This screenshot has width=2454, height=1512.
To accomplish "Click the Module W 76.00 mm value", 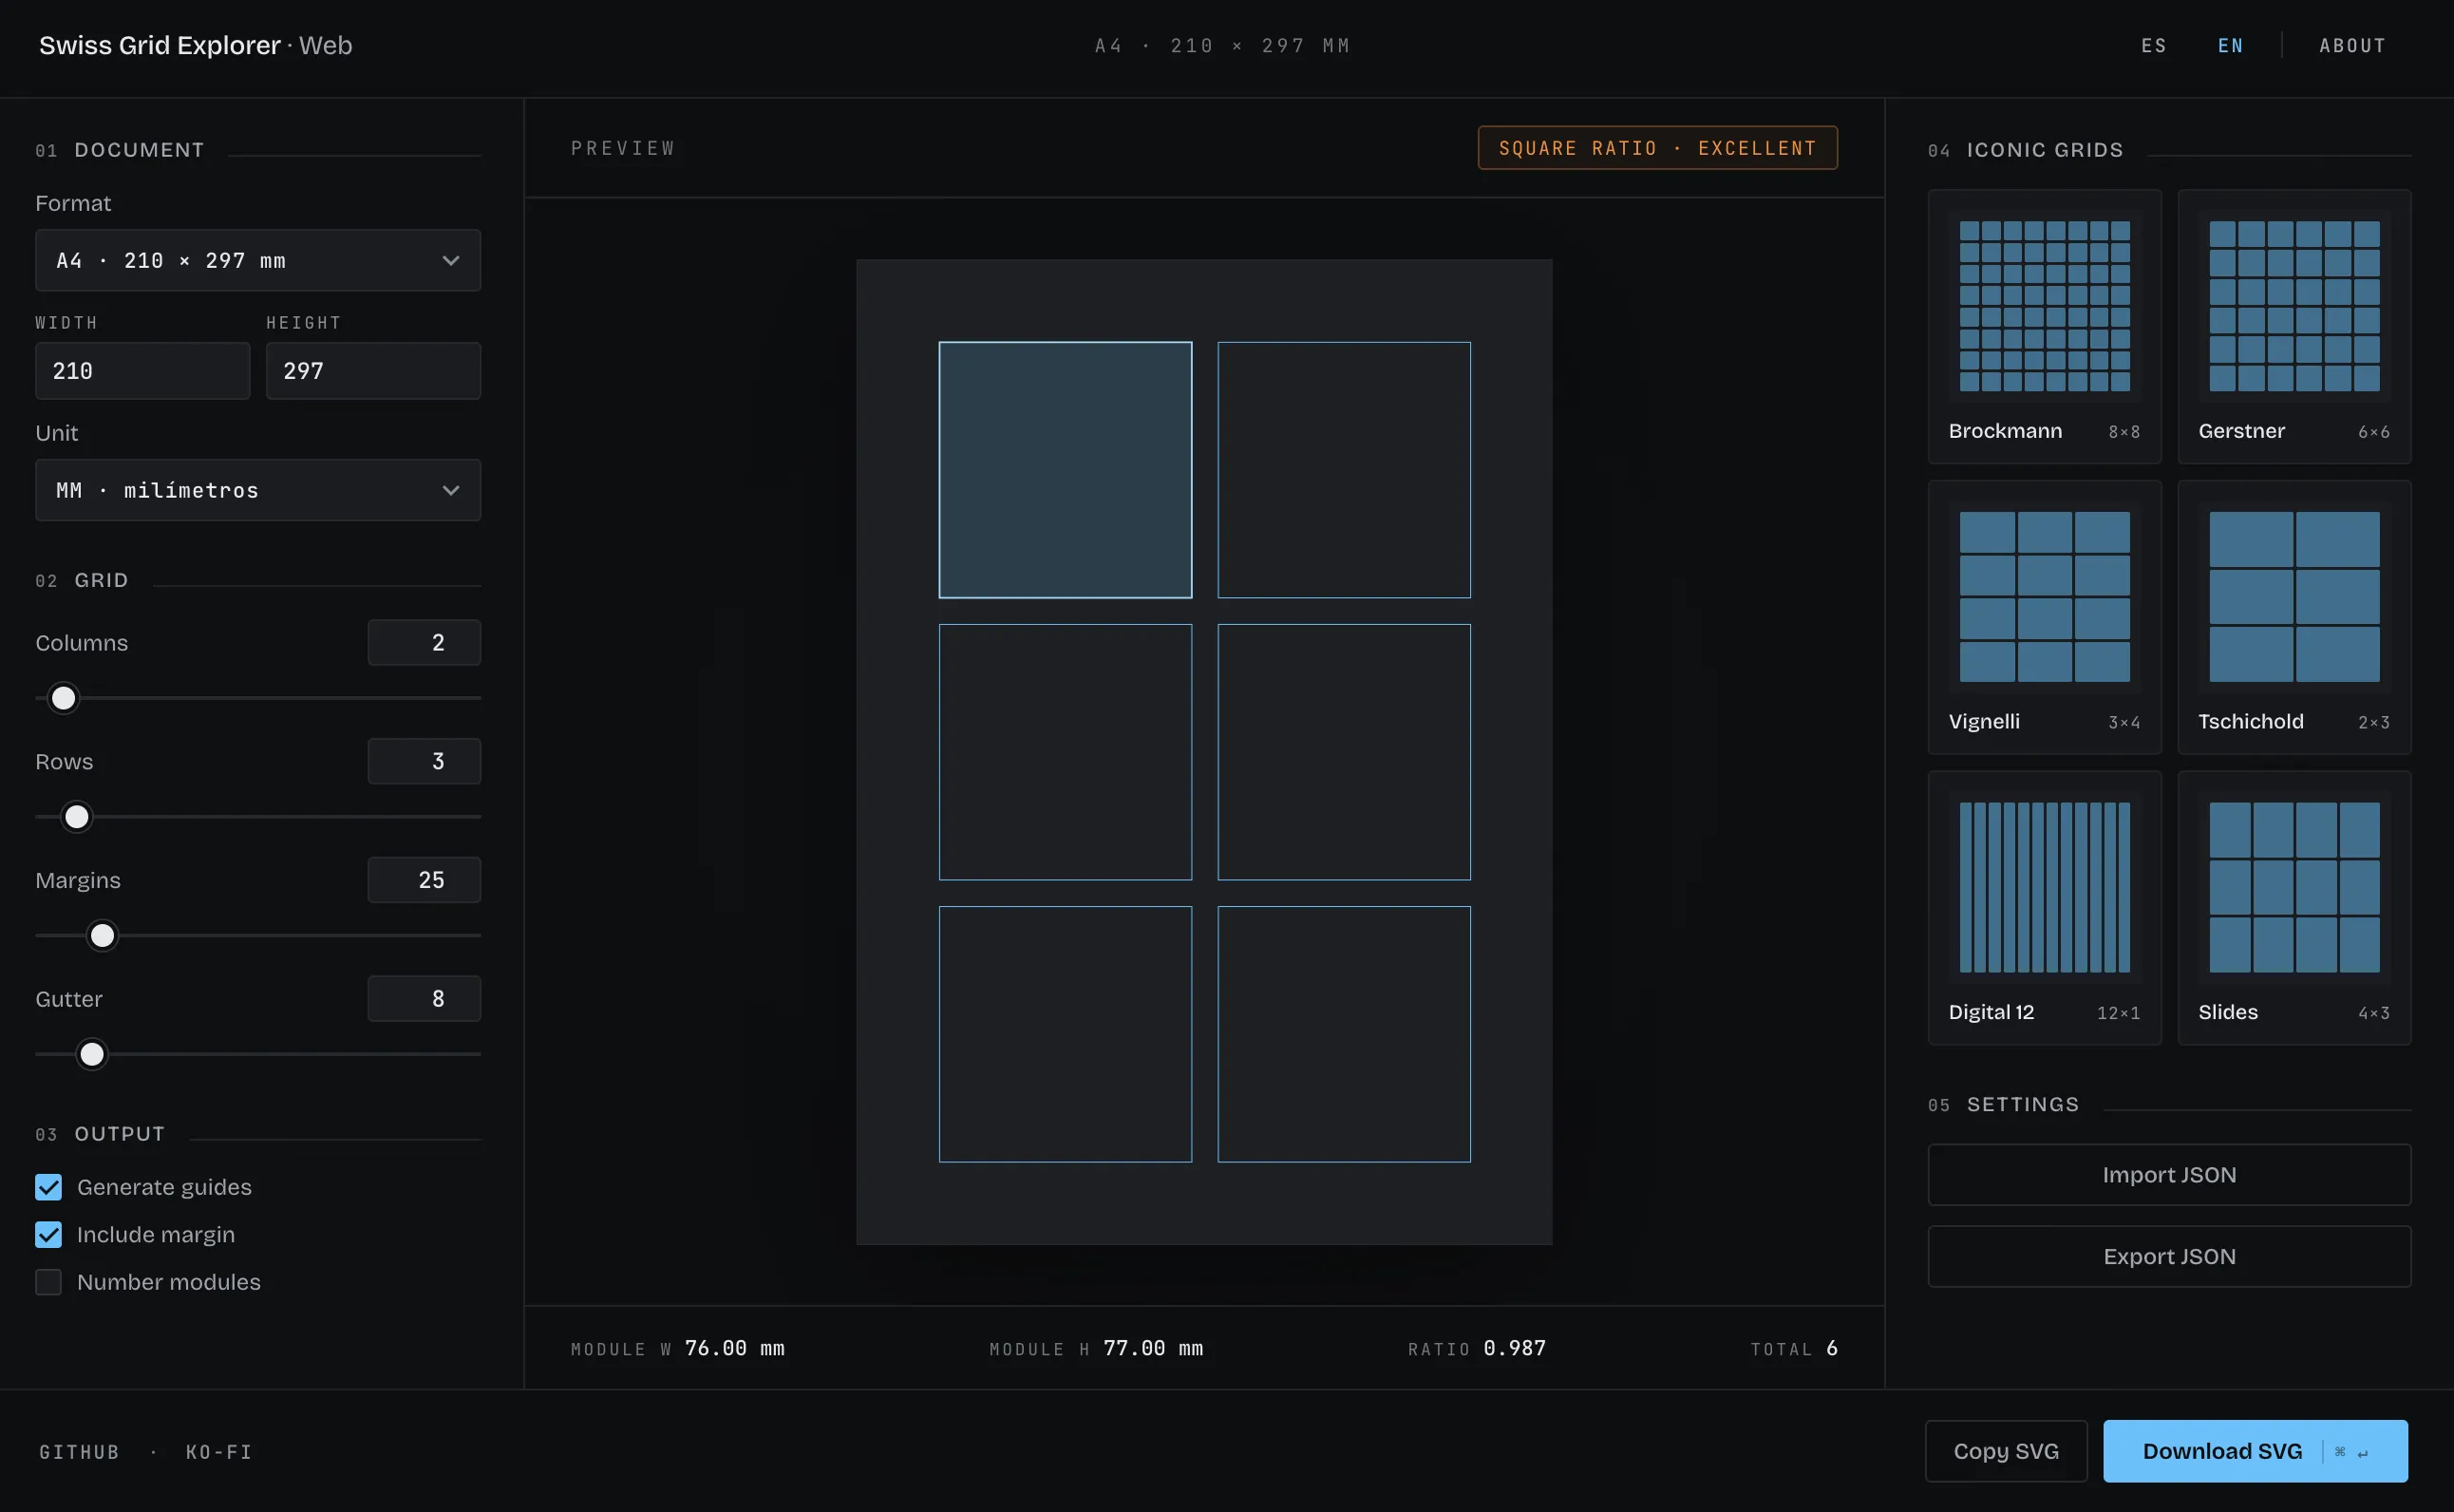I will 735,1348.
